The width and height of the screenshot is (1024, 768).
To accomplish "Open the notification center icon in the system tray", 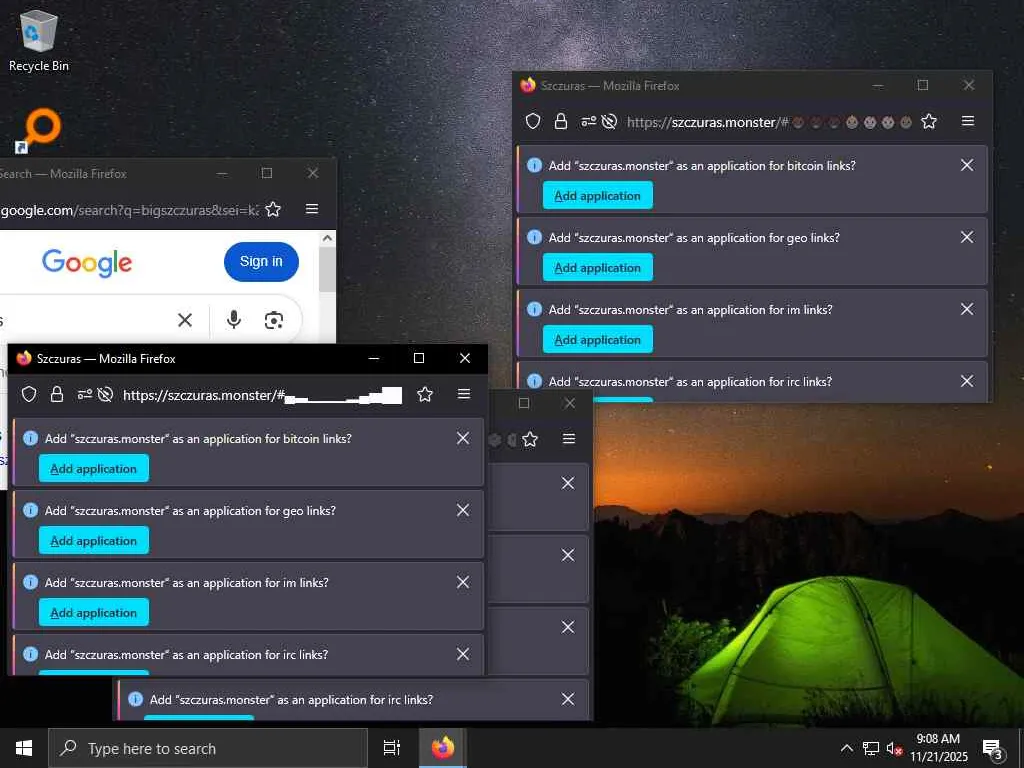I will (992, 749).
